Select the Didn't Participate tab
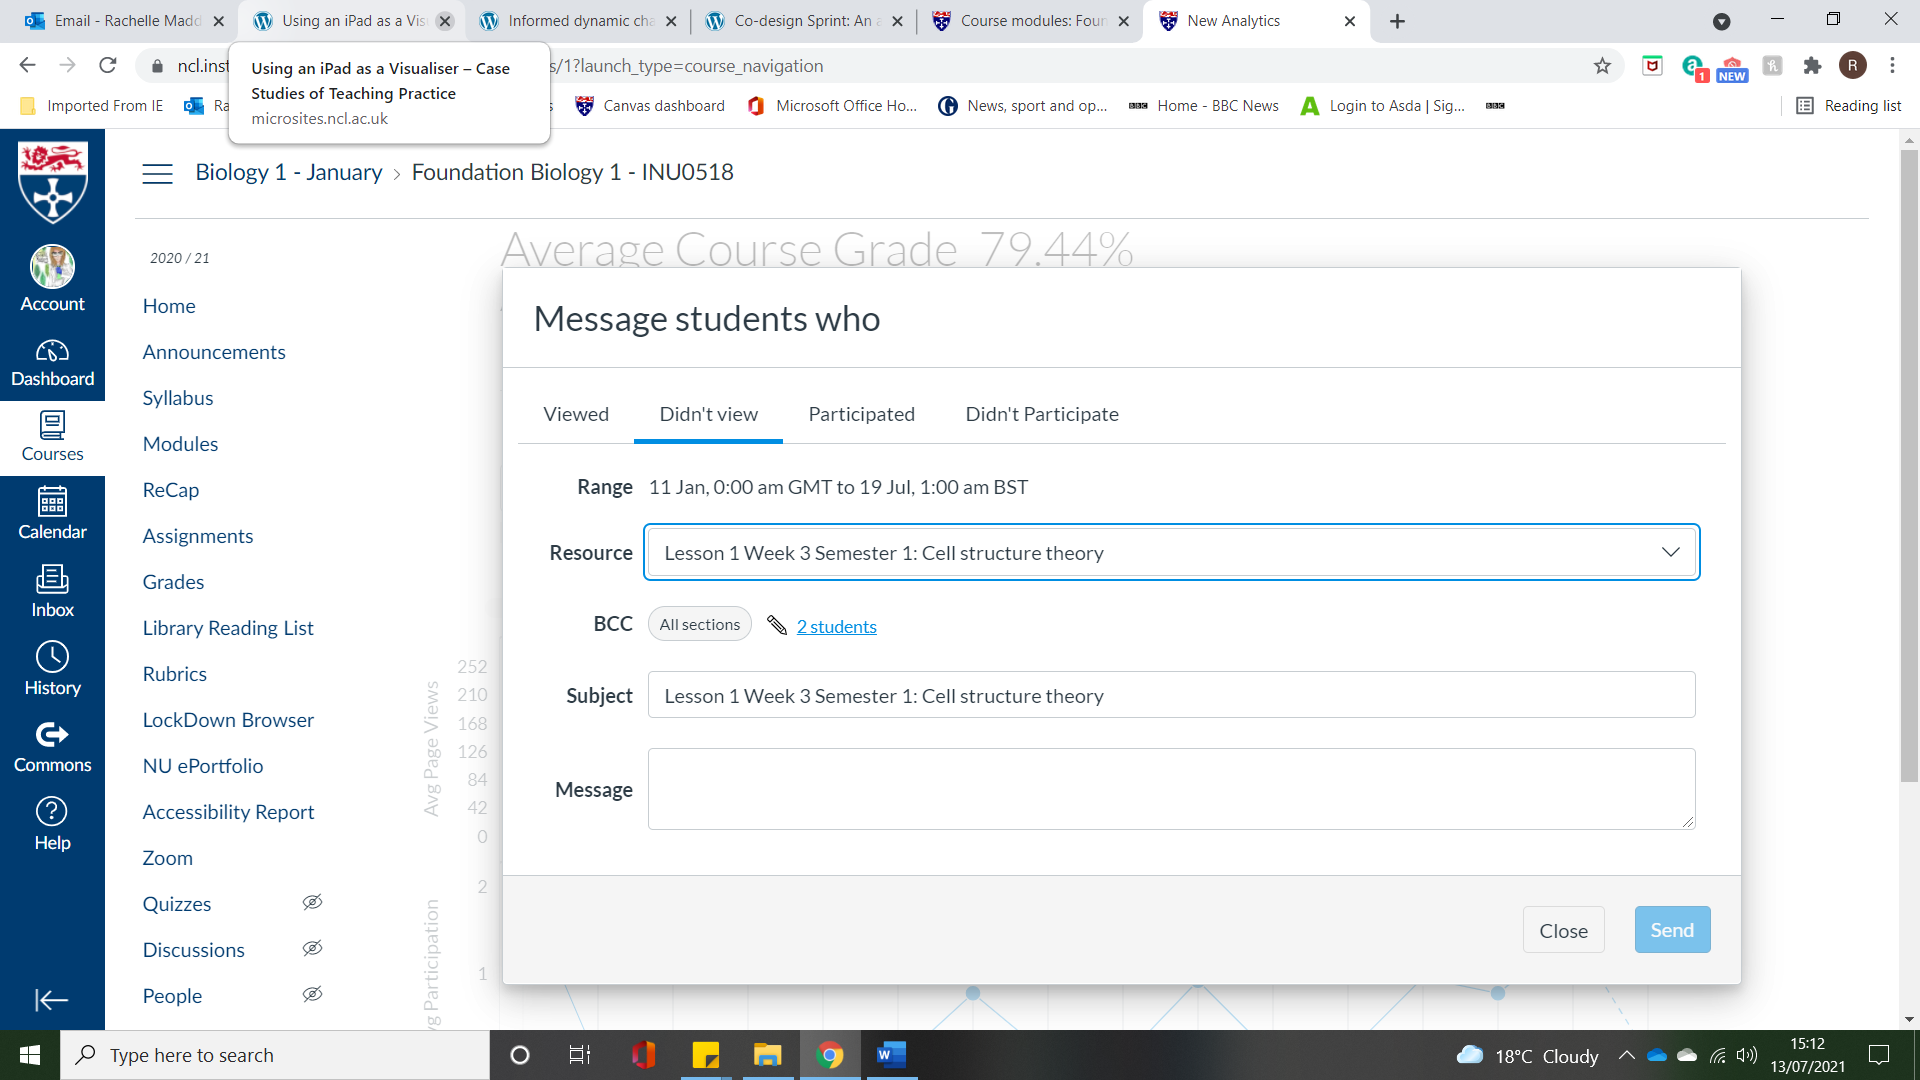 pos(1041,414)
